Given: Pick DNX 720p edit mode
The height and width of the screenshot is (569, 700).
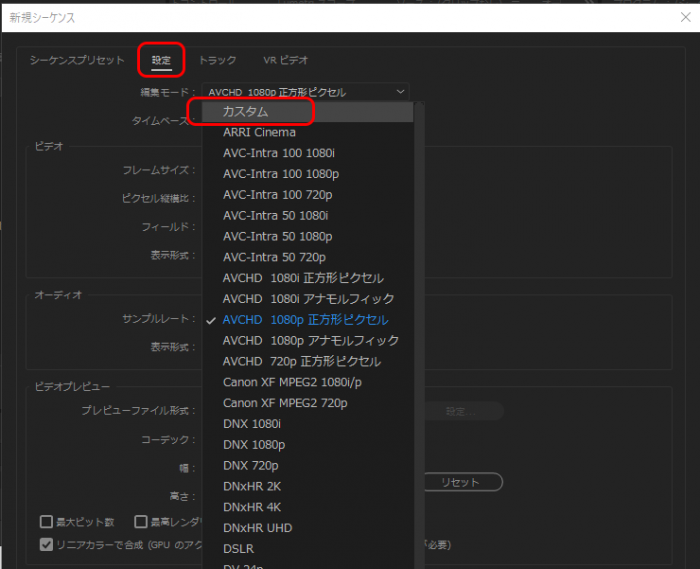Looking at the screenshot, I should pyautogui.click(x=307, y=465).
